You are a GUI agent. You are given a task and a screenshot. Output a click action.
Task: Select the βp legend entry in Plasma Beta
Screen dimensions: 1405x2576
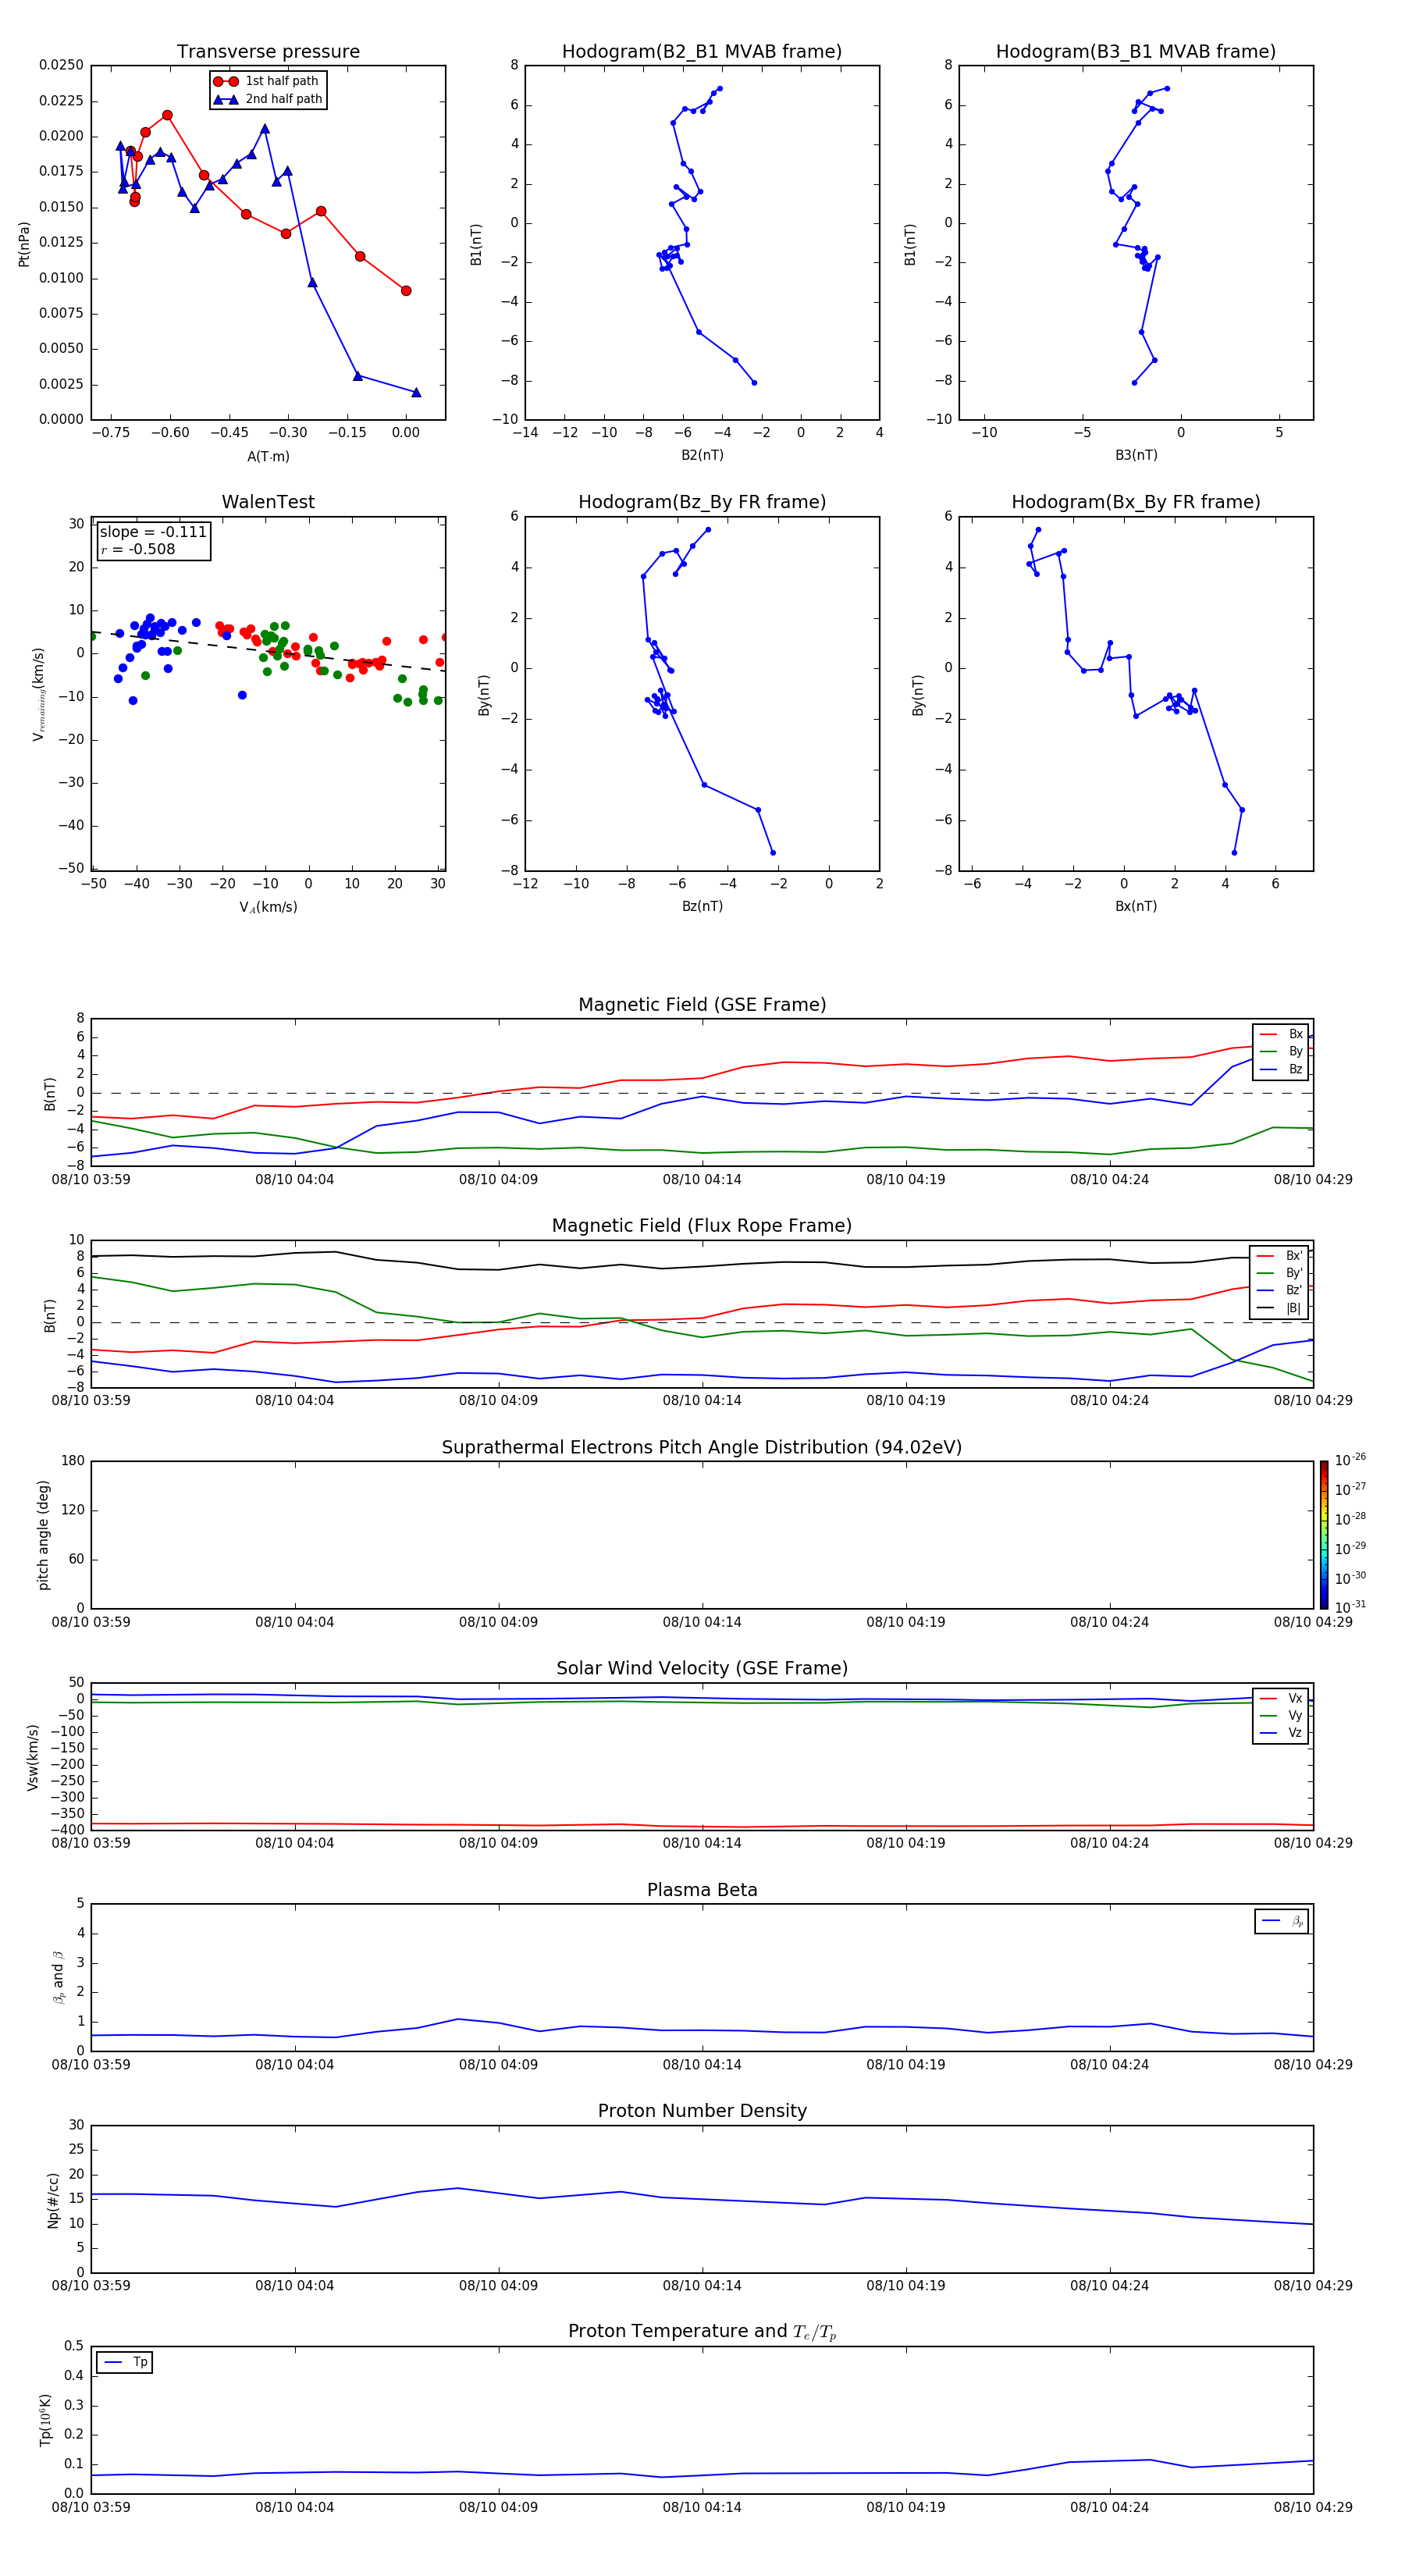click(x=1282, y=1921)
